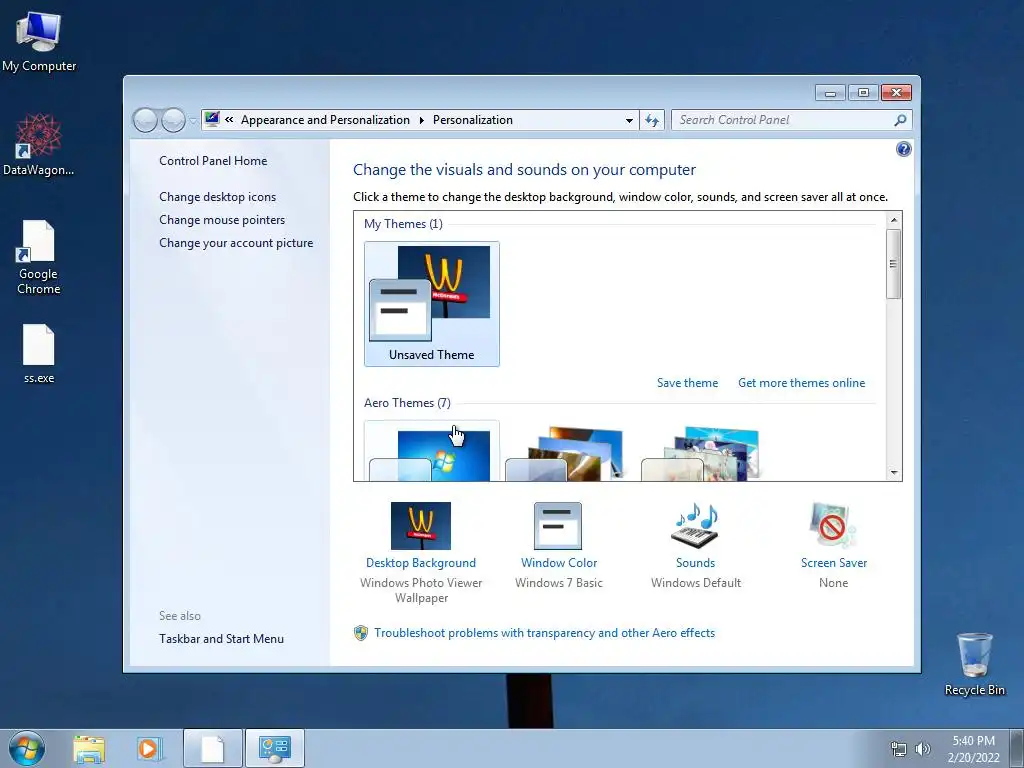The width and height of the screenshot is (1024, 768).
Task: Open the Screen Saver icon
Action: point(833,526)
